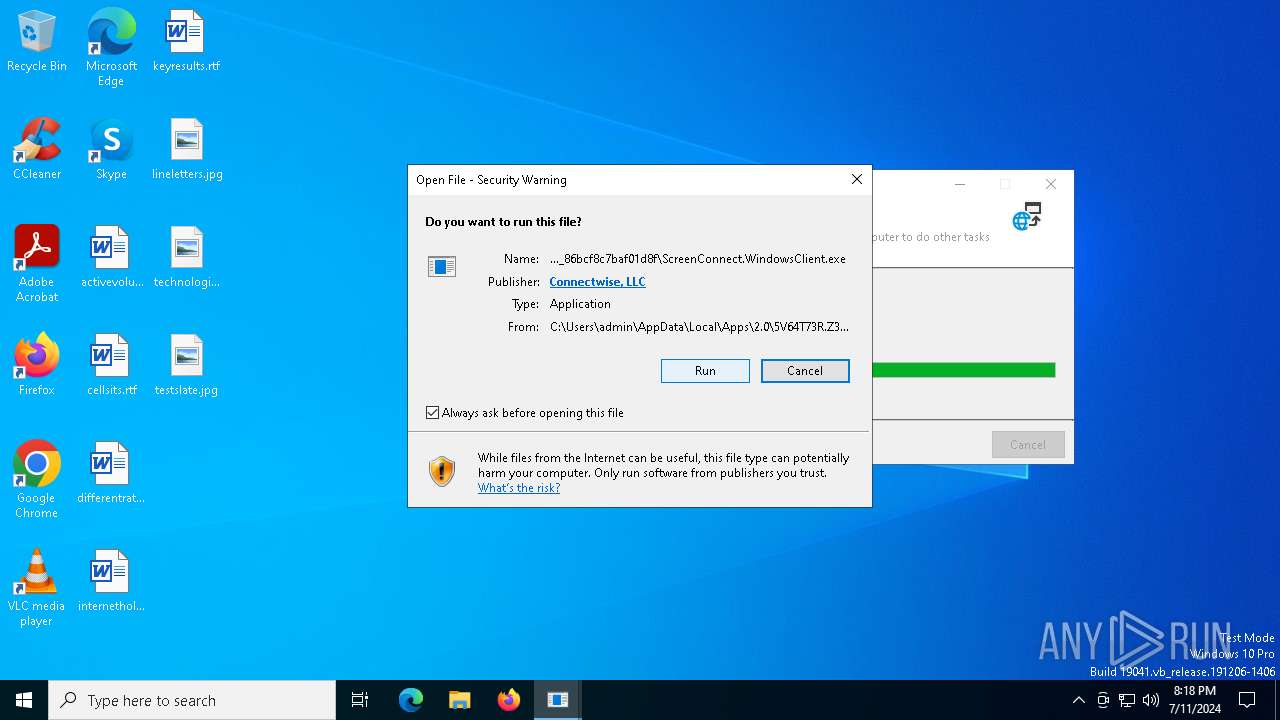1280x720 pixels.
Task: Select cellsits.rtf on desktop
Action: 111,366
